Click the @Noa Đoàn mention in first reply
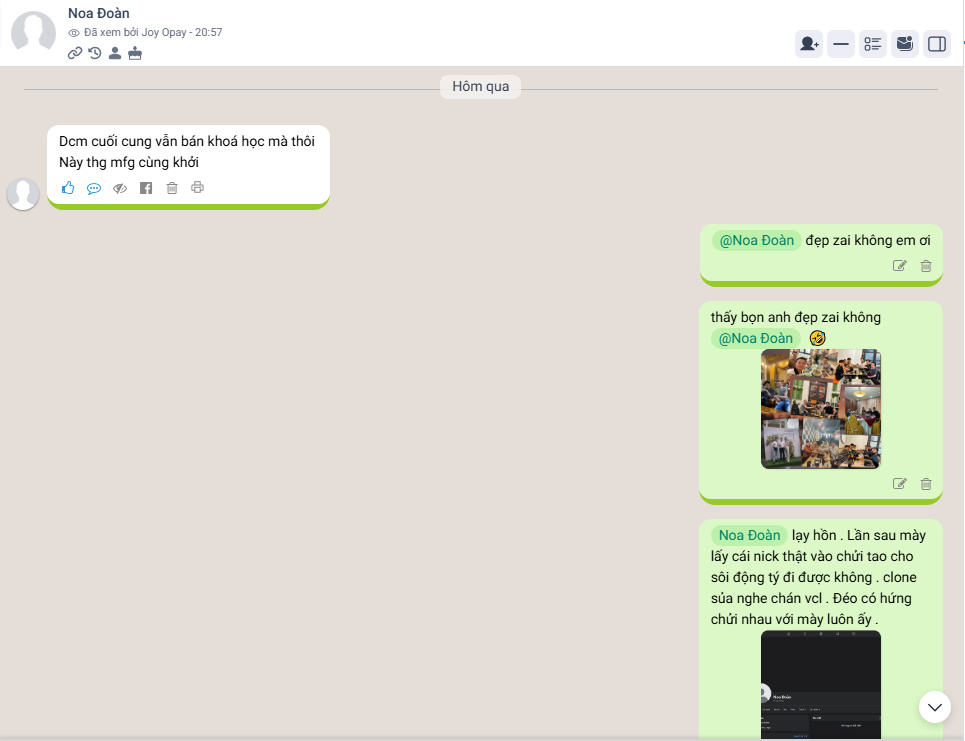 pyautogui.click(x=757, y=240)
